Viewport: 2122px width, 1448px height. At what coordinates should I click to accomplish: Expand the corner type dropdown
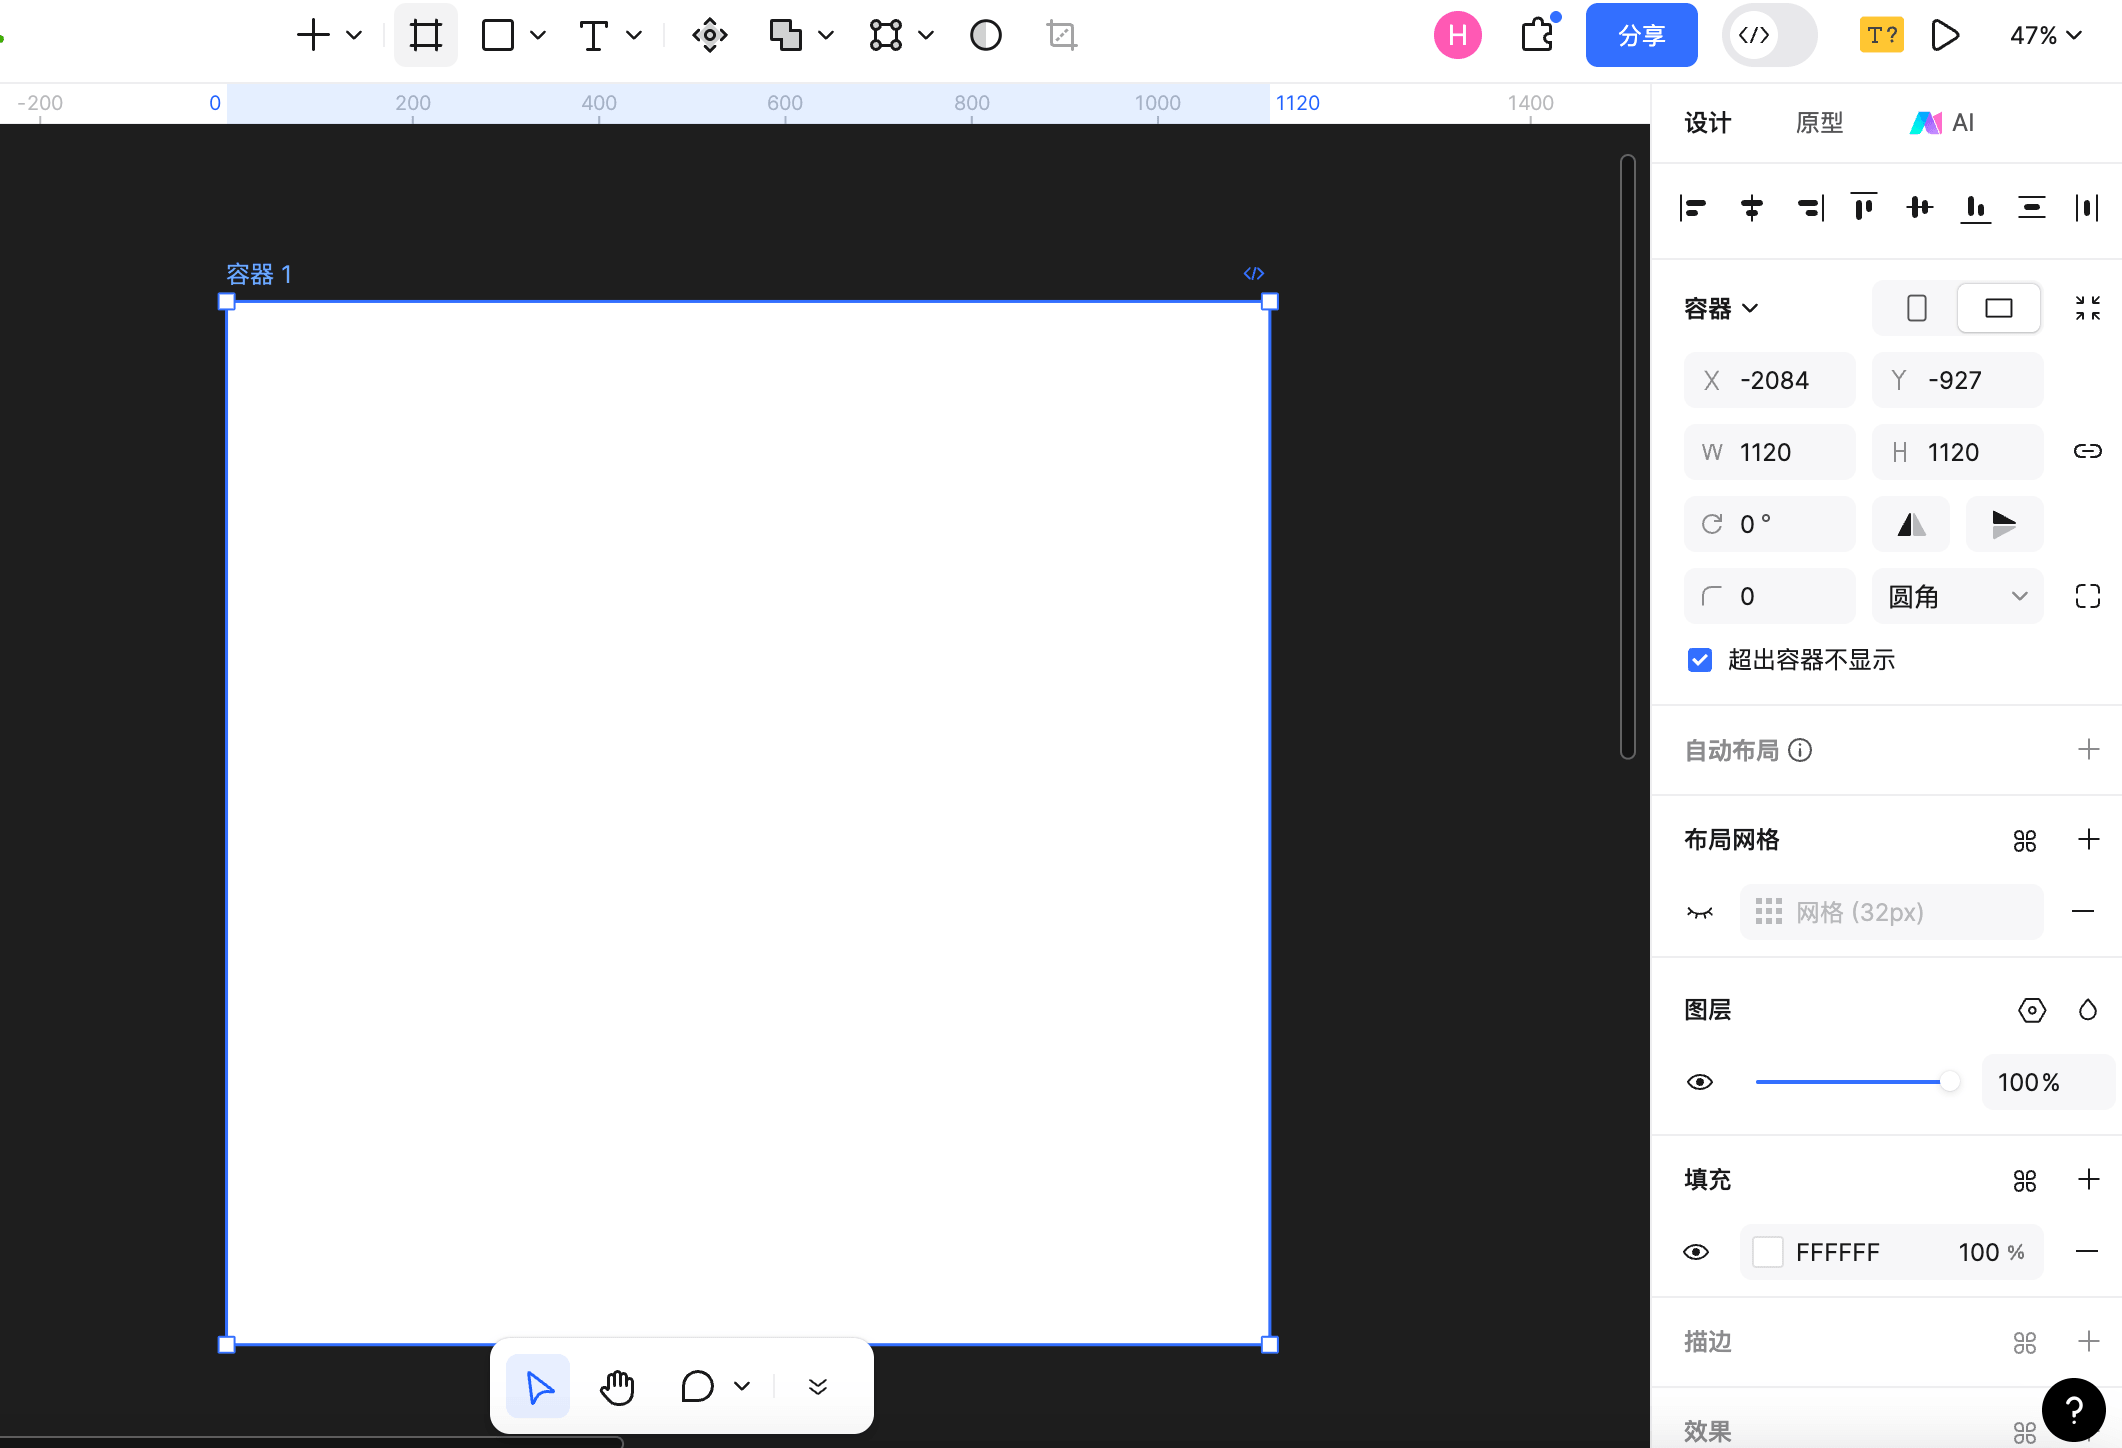tap(1957, 597)
